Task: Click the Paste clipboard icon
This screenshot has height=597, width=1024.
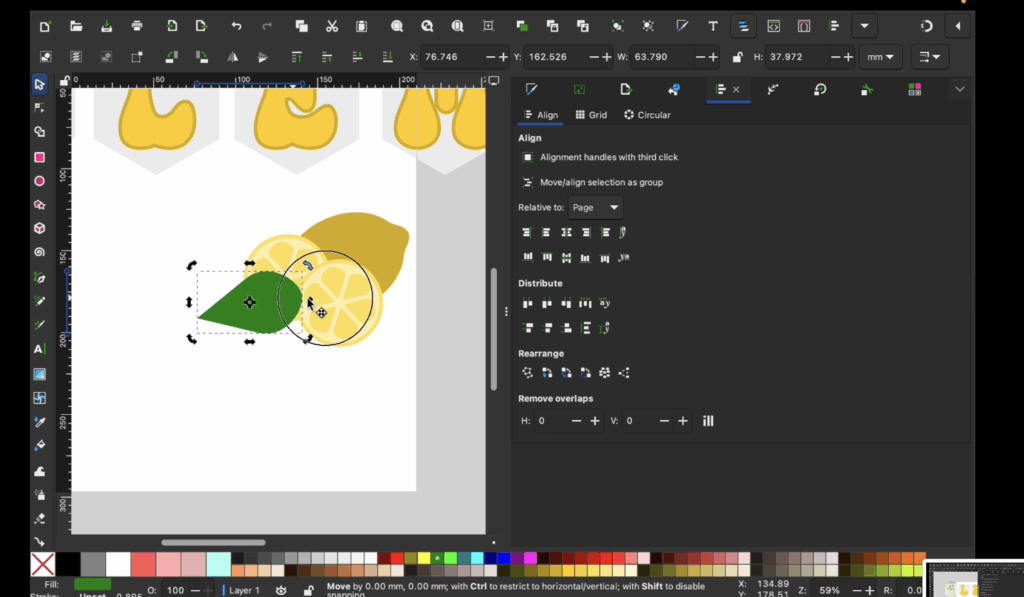Action: click(361, 26)
